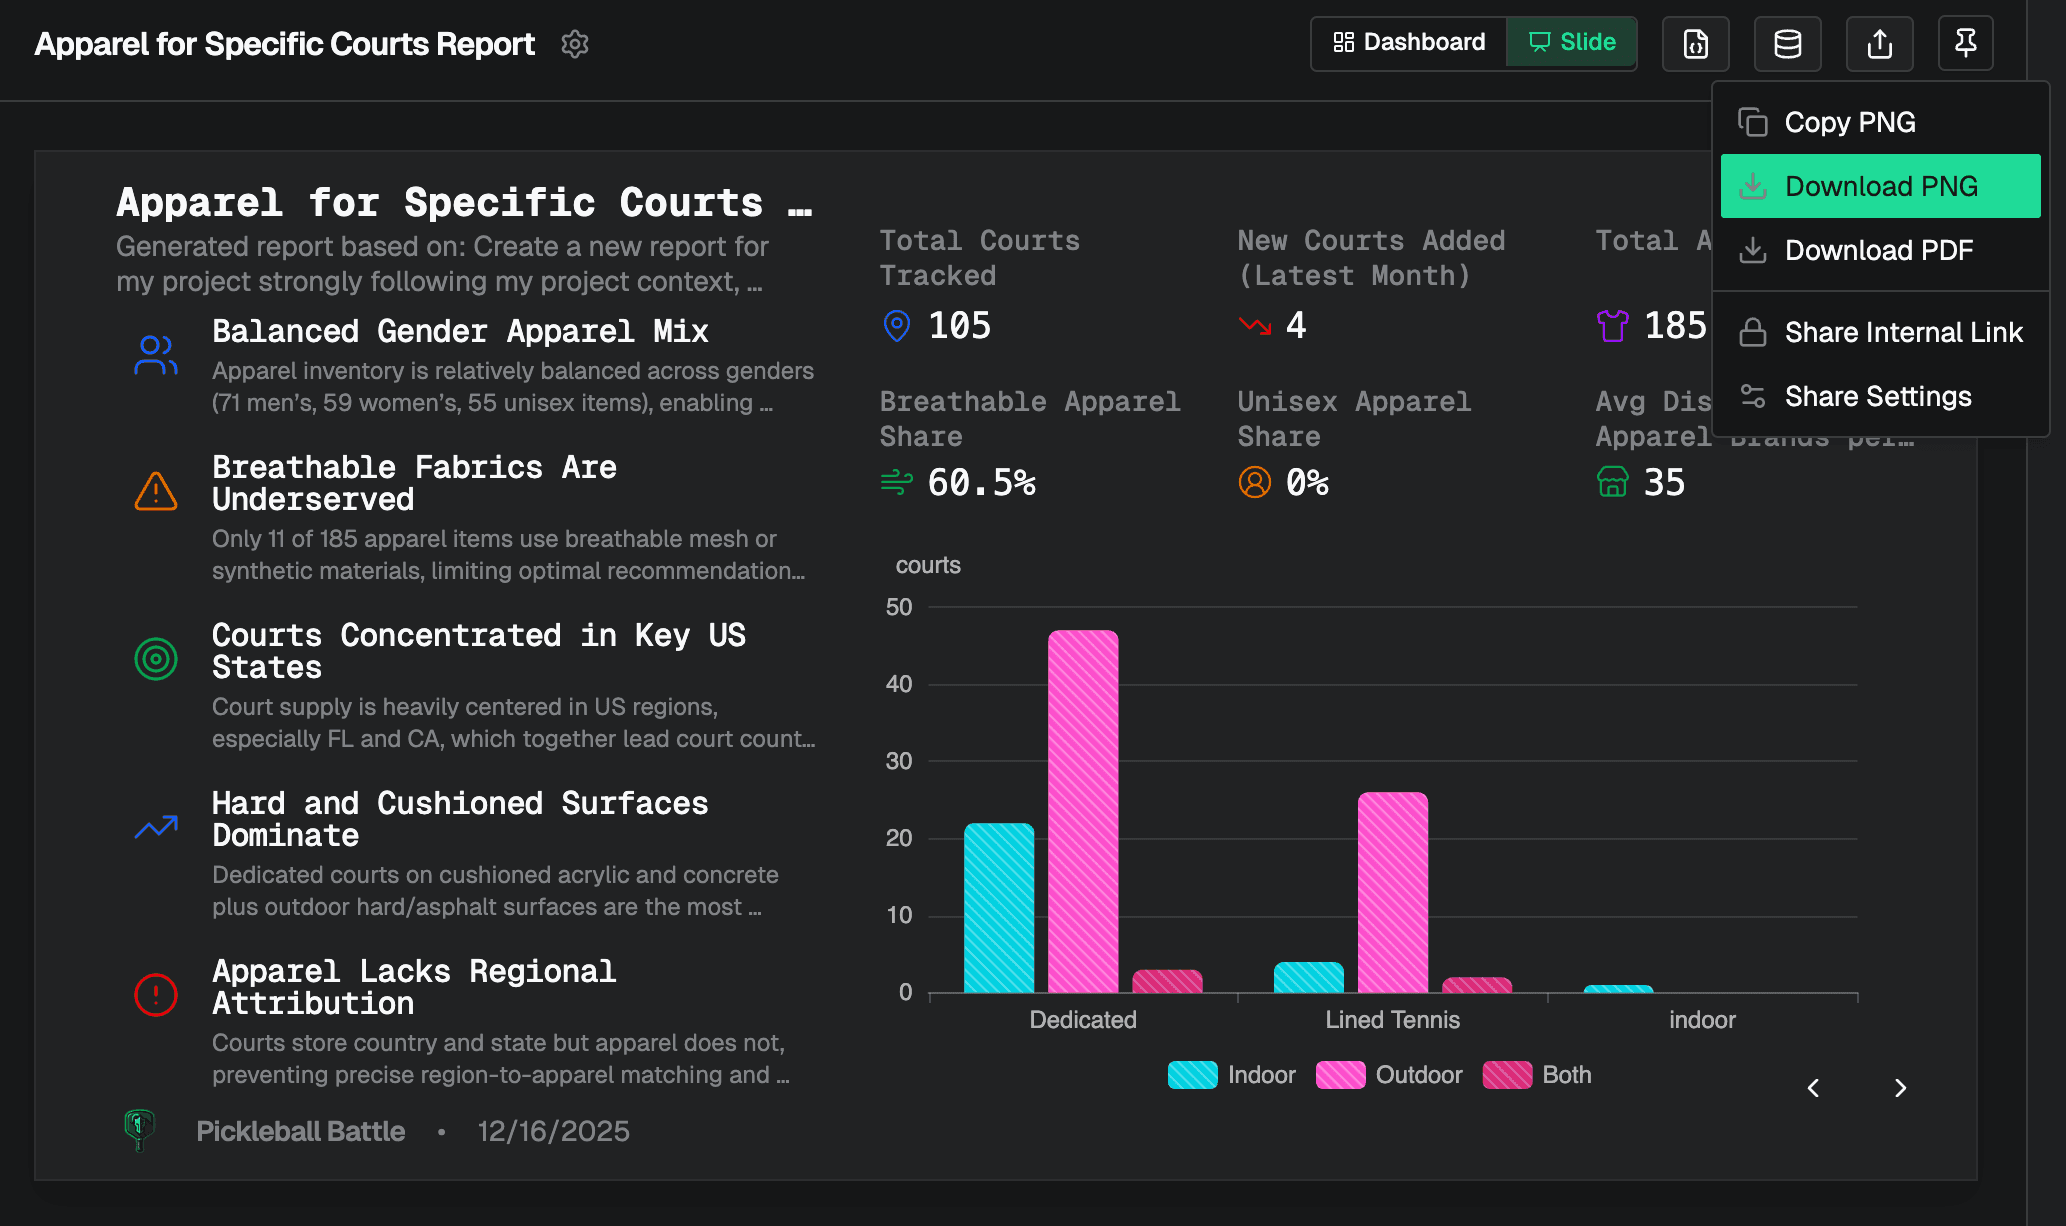Click the share/export icon button

[1879, 44]
